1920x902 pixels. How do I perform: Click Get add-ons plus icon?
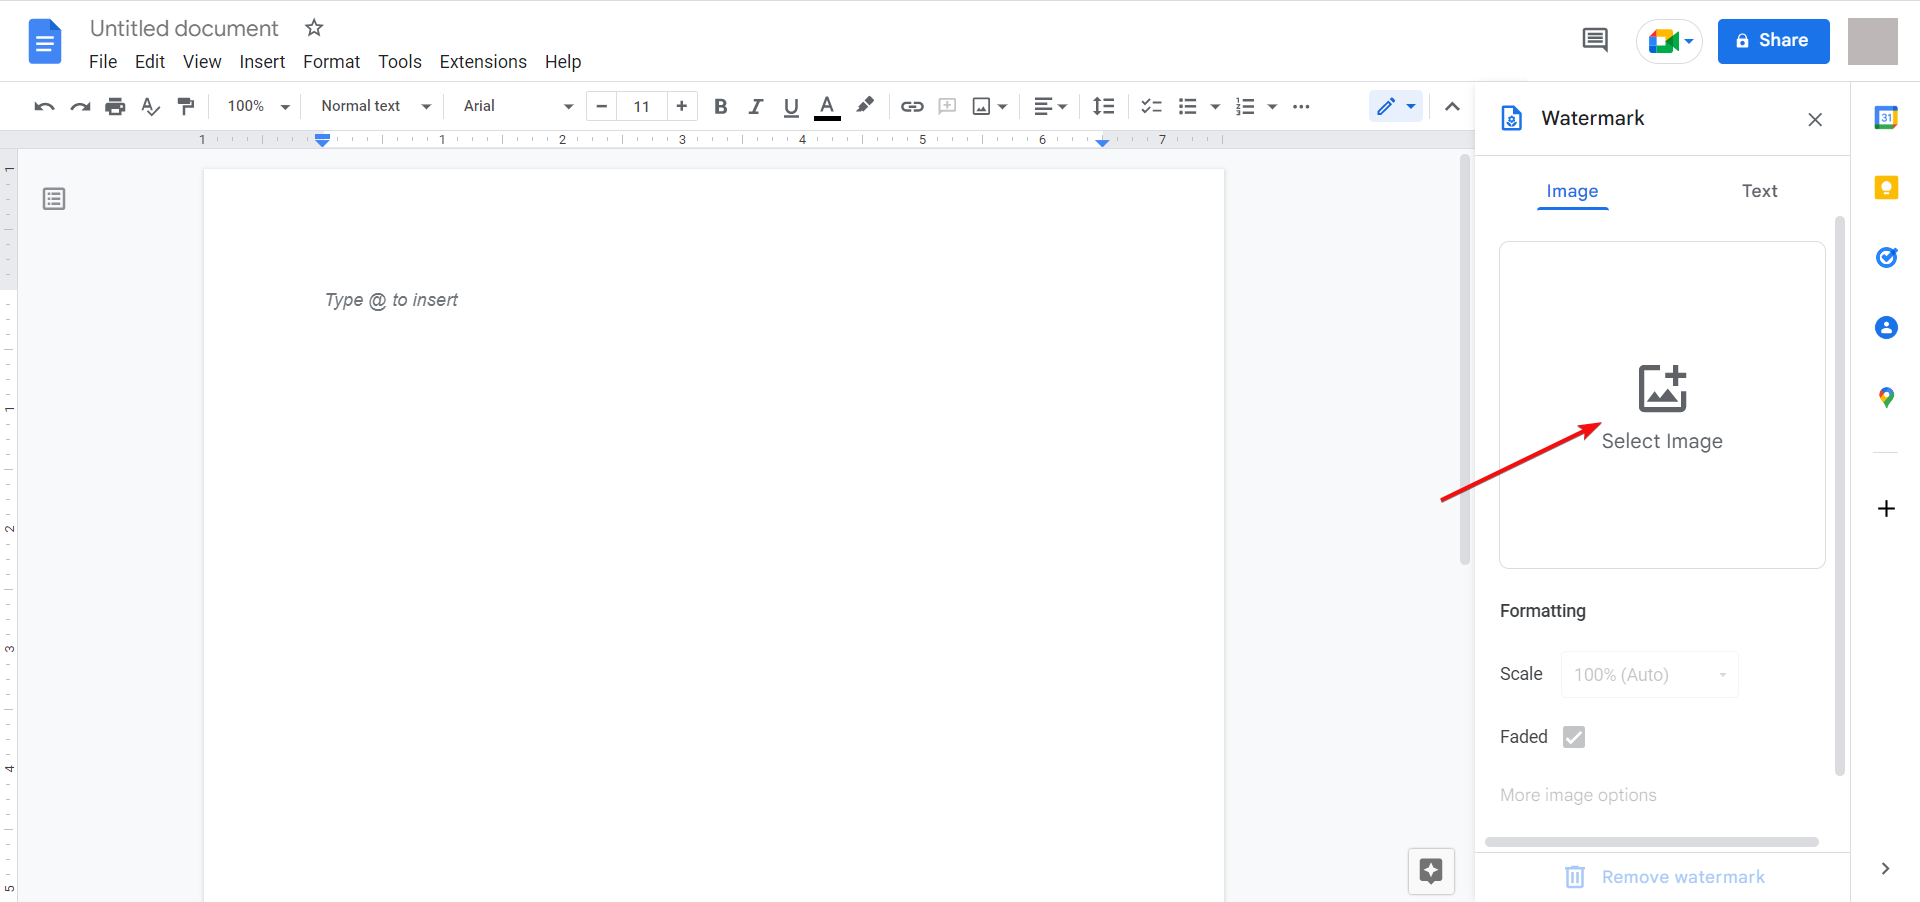tap(1886, 508)
